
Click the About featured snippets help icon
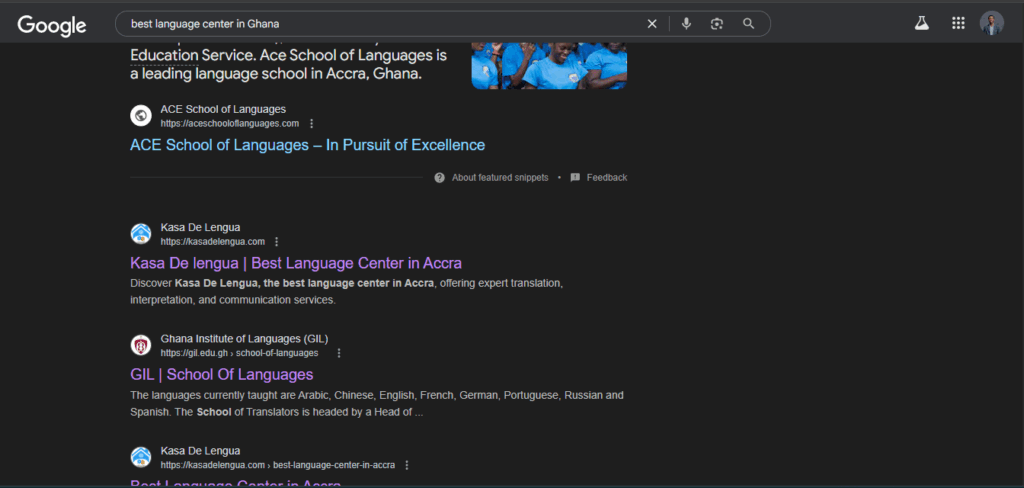click(440, 178)
